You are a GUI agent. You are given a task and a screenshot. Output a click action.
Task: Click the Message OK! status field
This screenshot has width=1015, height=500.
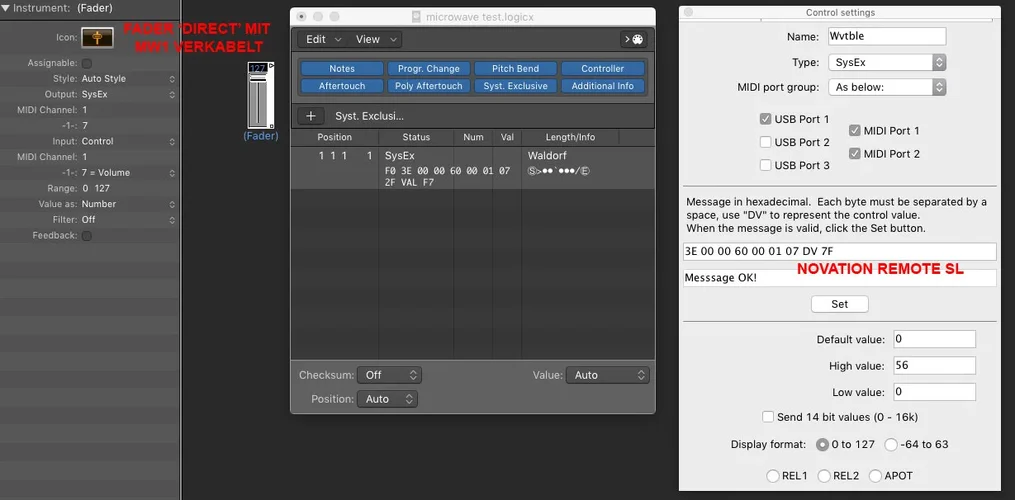(840, 278)
